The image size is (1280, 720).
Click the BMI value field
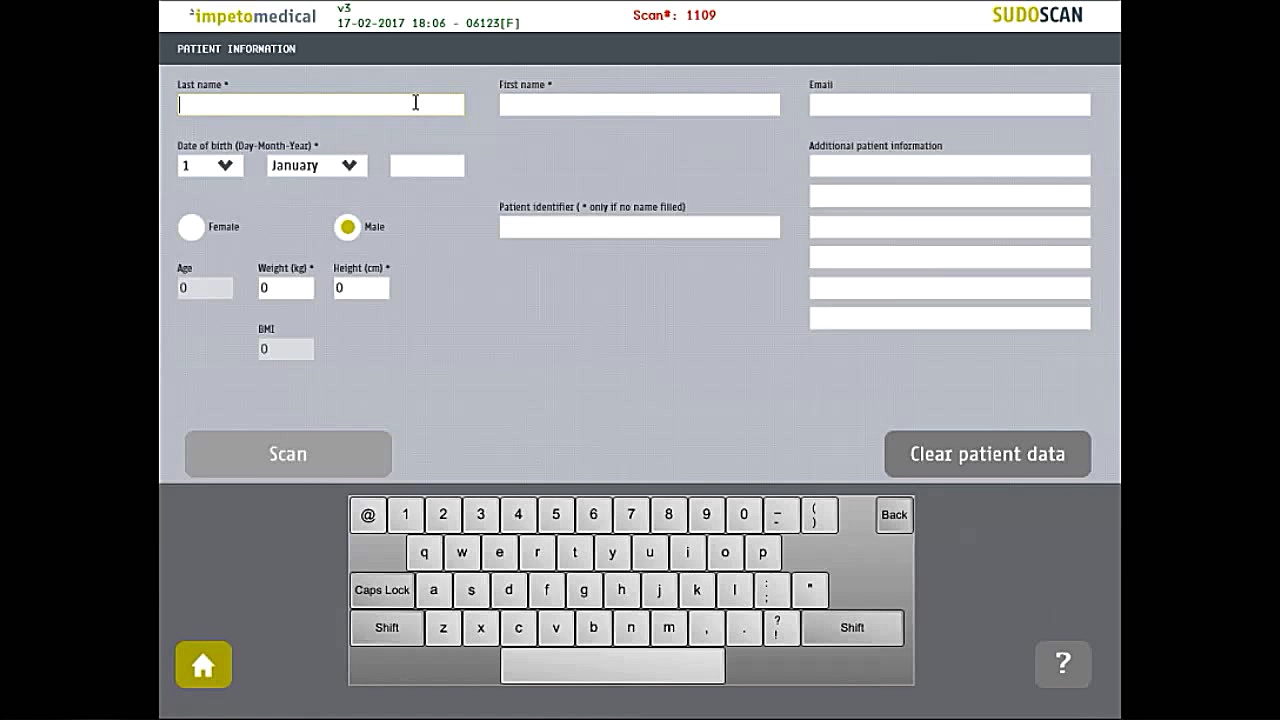[x=286, y=349]
